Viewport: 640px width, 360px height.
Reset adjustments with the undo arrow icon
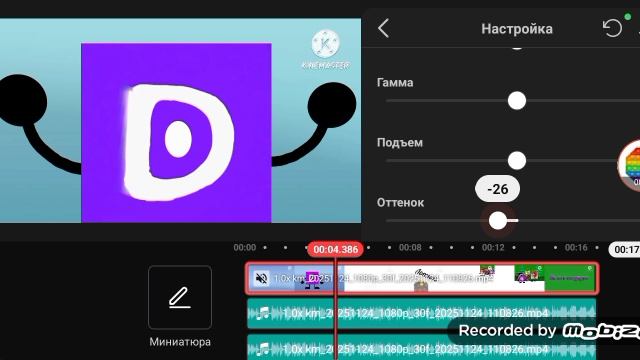pos(612,29)
